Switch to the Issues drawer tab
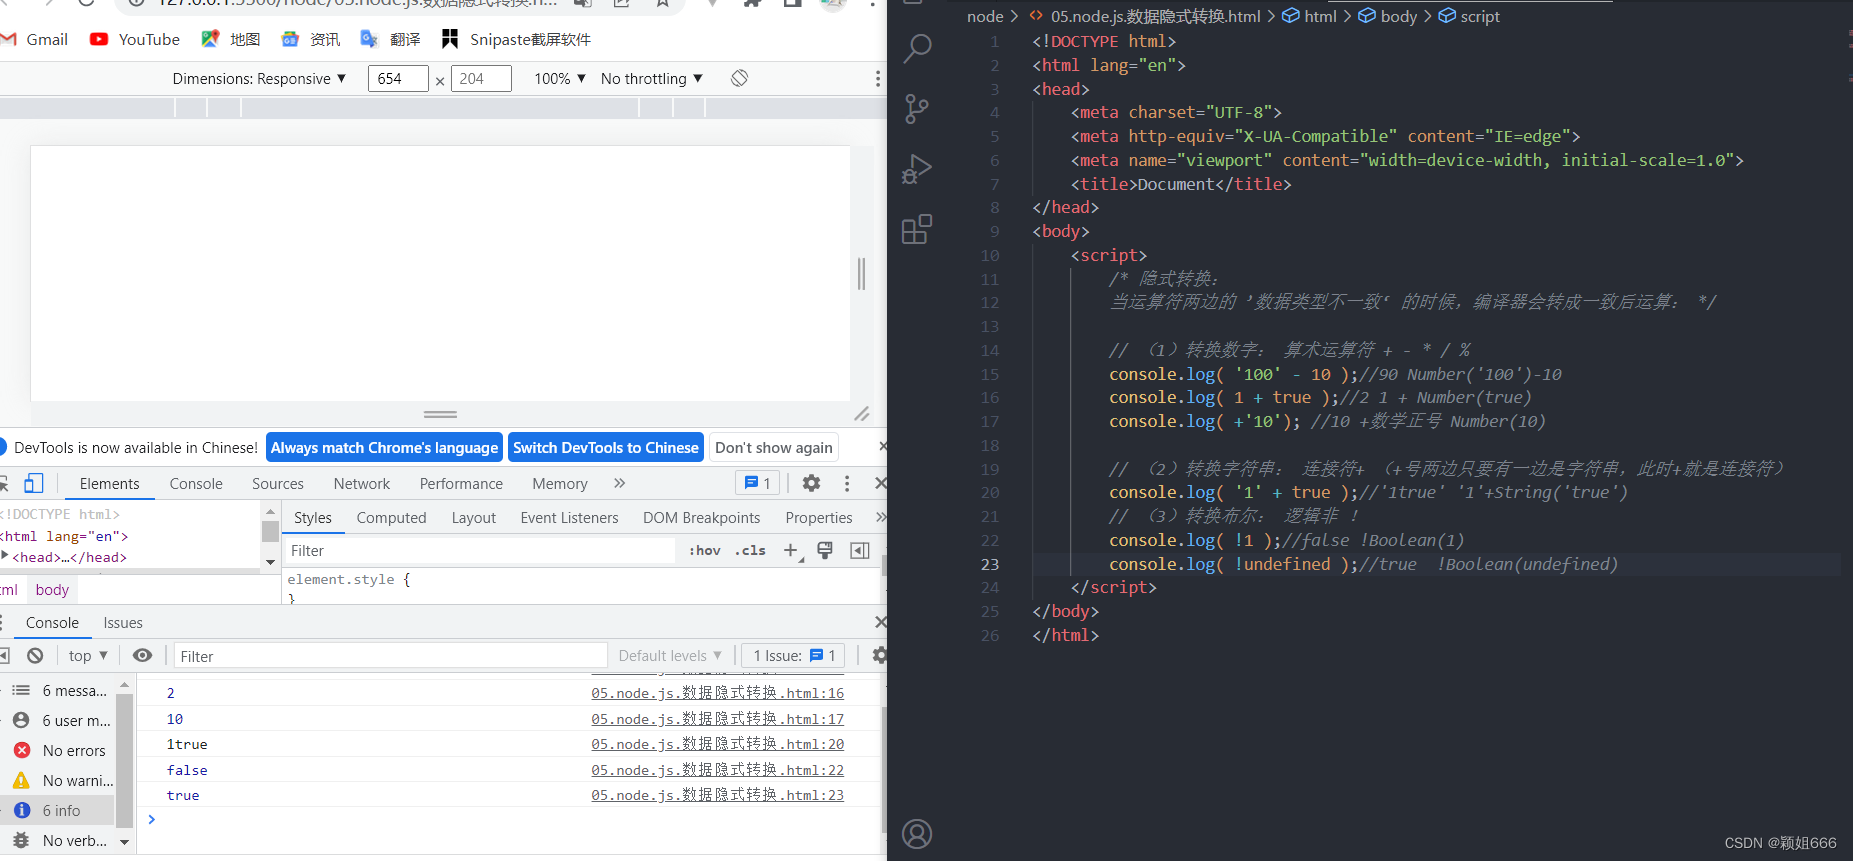 pos(123,622)
